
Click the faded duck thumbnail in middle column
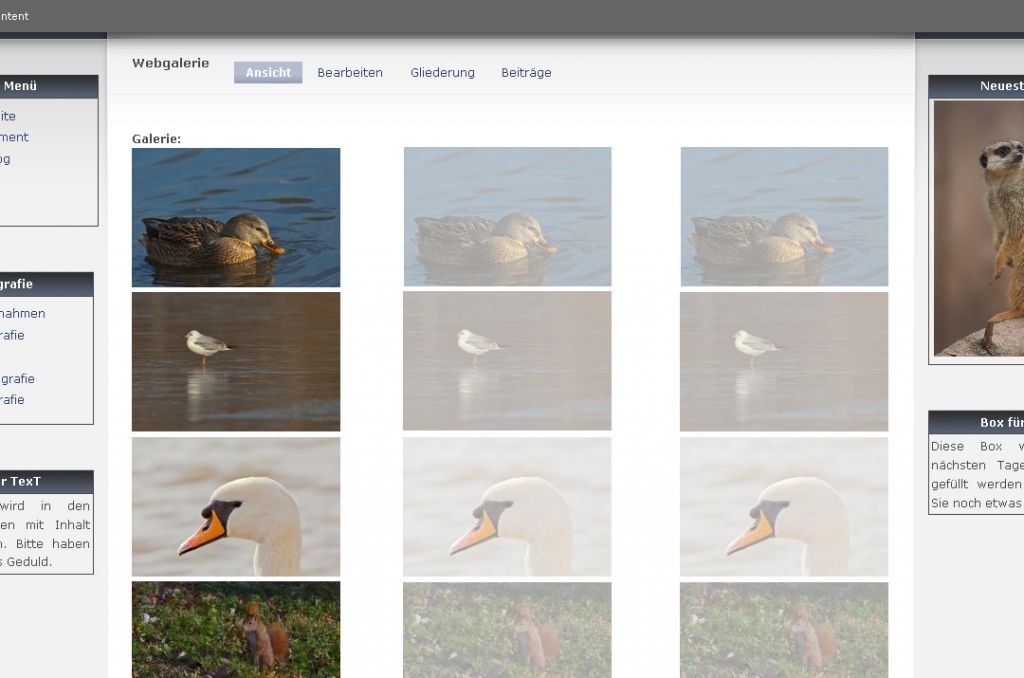point(507,217)
